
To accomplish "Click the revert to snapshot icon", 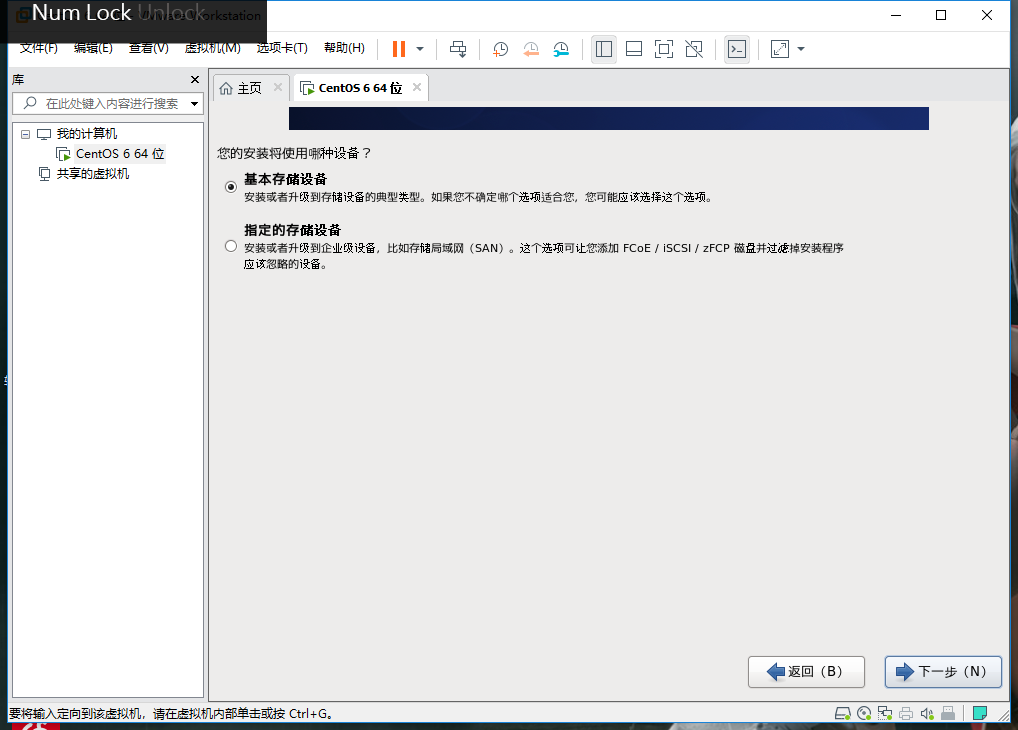I will click(x=530, y=49).
